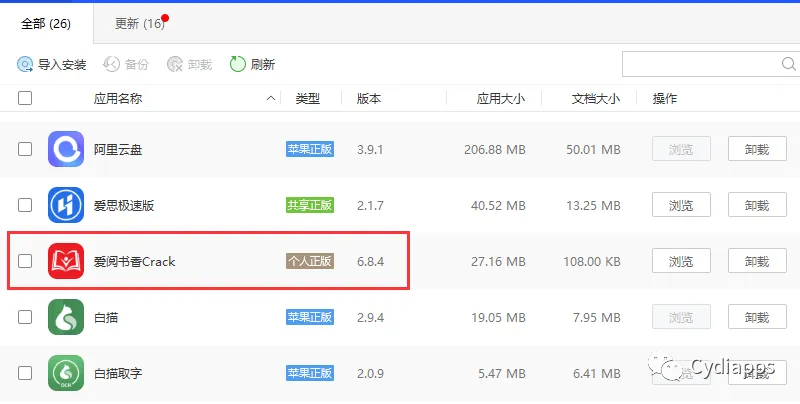Select the 爱阅书香Crack app name
The width and height of the screenshot is (800, 404).
coord(135,262)
